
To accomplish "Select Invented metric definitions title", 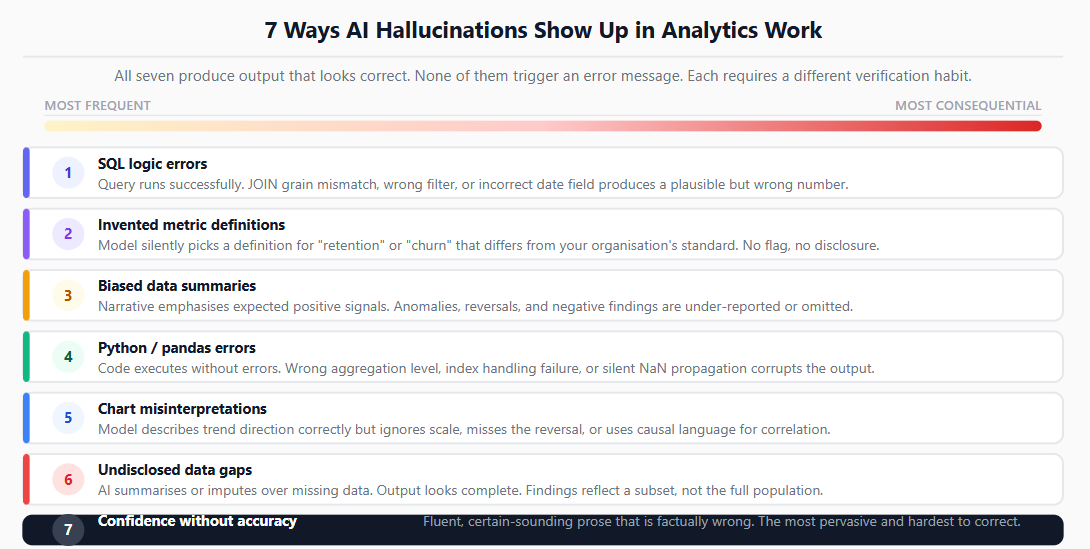I will click(x=191, y=225).
